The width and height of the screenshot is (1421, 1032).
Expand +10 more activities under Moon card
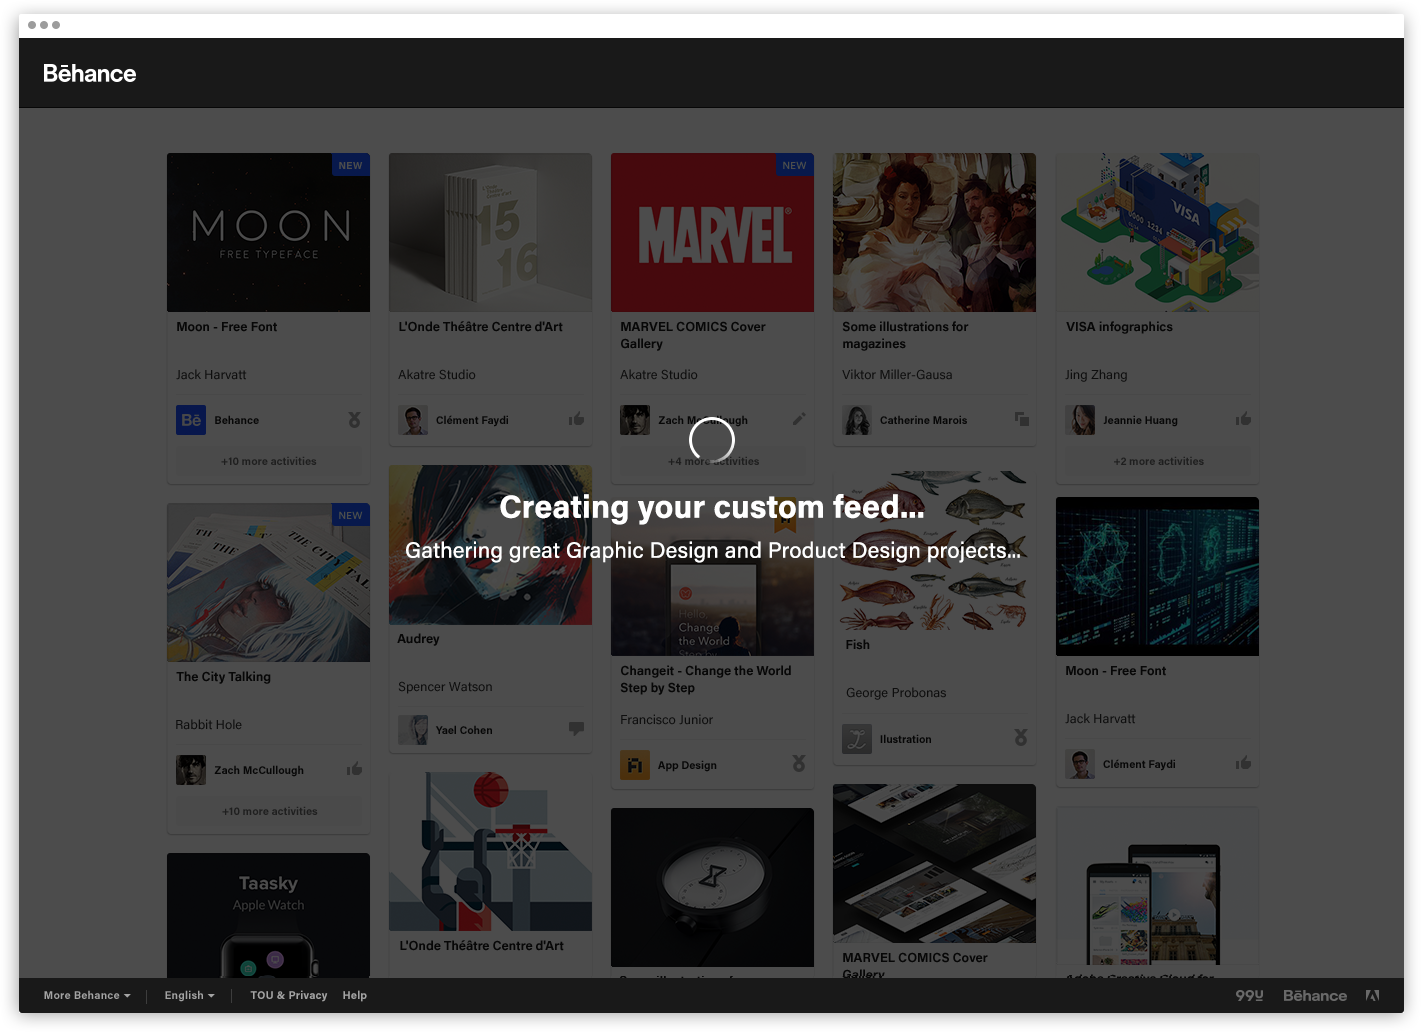coord(268,461)
